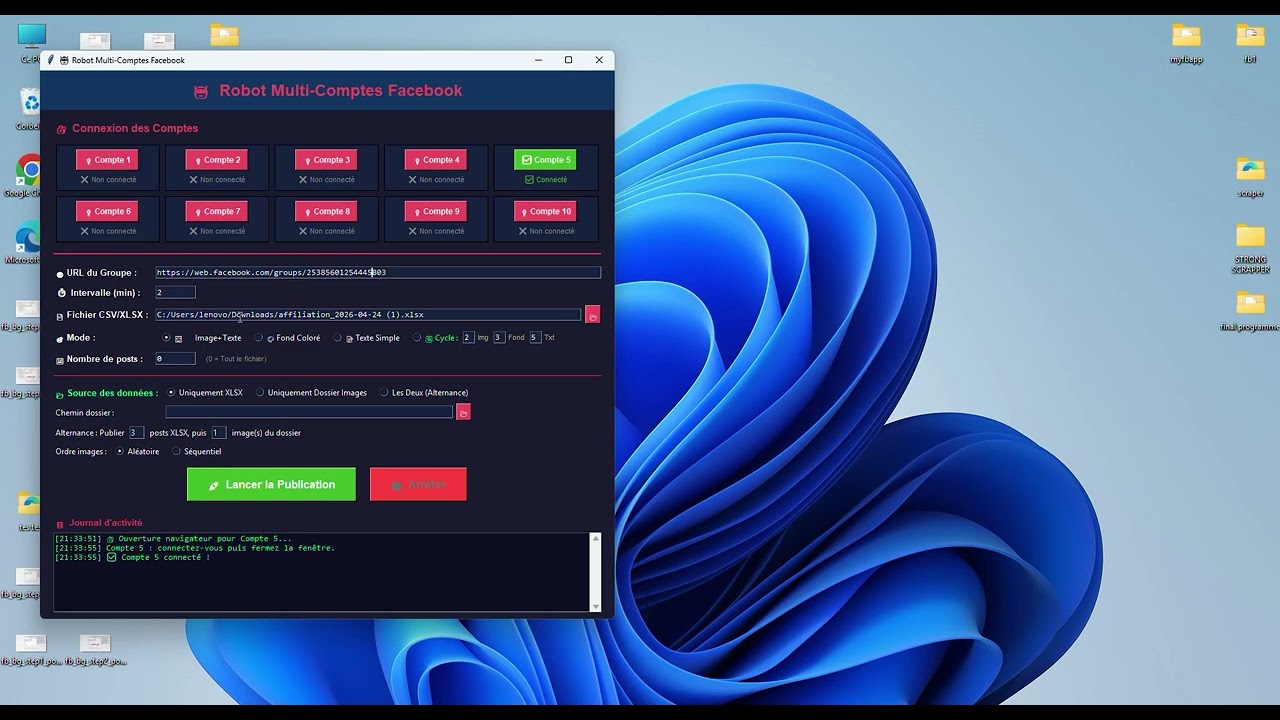
Task: Open the Ce PC desktop icon
Action: click(x=31, y=42)
